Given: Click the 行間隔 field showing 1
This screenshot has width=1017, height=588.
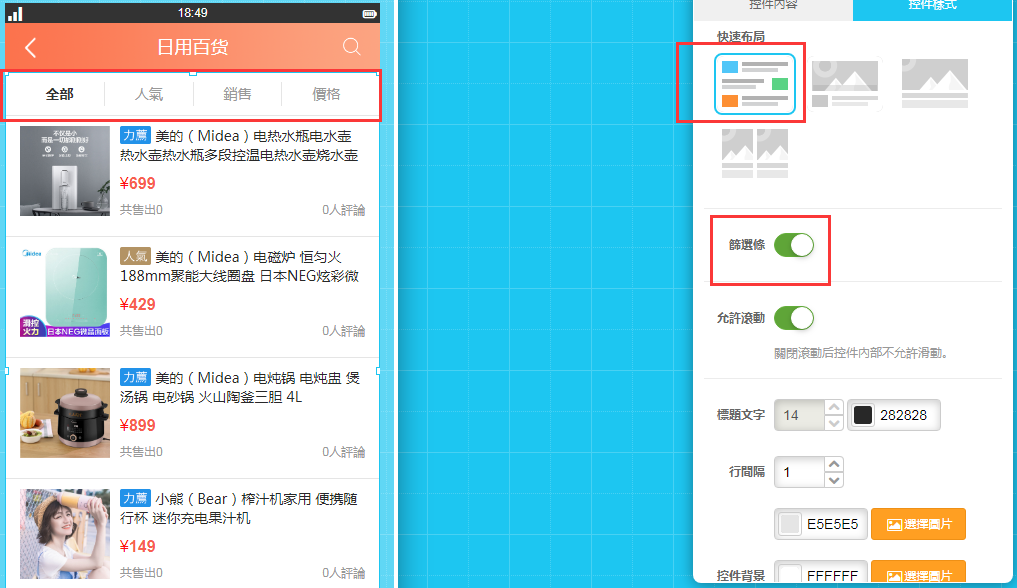Looking at the screenshot, I should pyautogui.click(x=800, y=472).
